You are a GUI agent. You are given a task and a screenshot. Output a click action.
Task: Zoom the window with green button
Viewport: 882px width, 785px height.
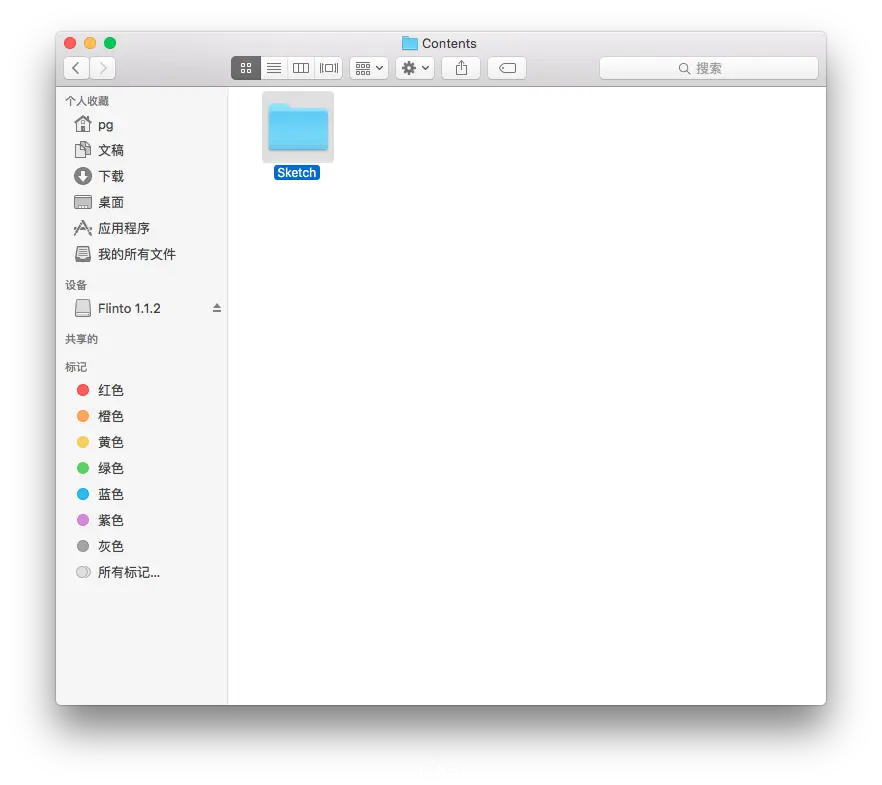pos(110,43)
